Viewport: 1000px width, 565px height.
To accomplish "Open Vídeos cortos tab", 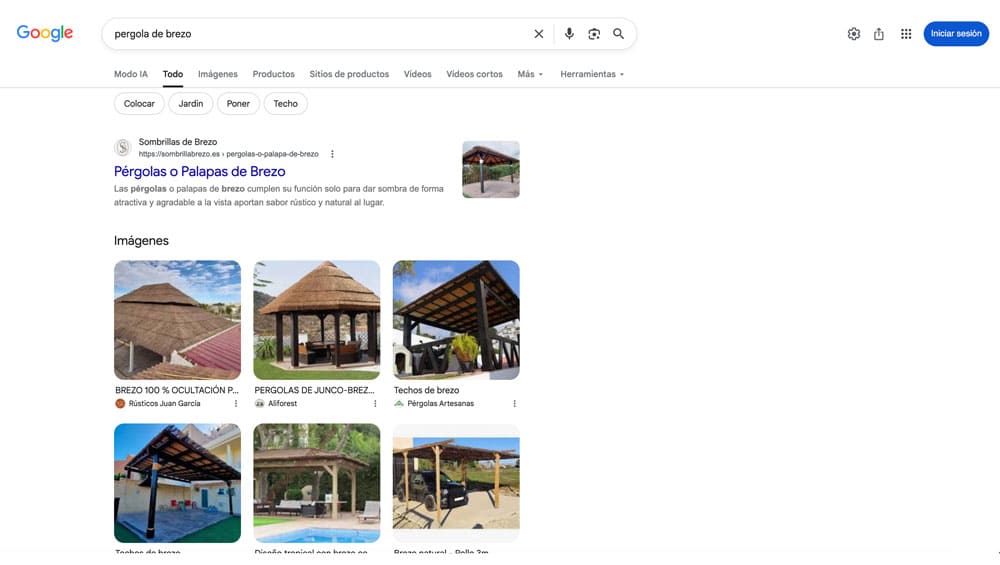I will [474, 74].
